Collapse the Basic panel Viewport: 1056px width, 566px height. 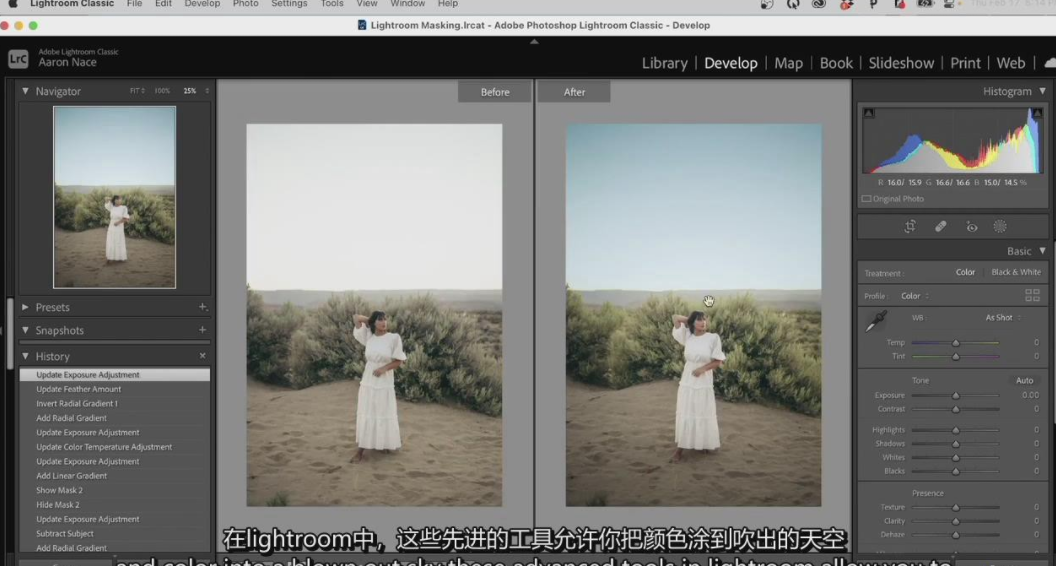pyautogui.click(x=1043, y=251)
